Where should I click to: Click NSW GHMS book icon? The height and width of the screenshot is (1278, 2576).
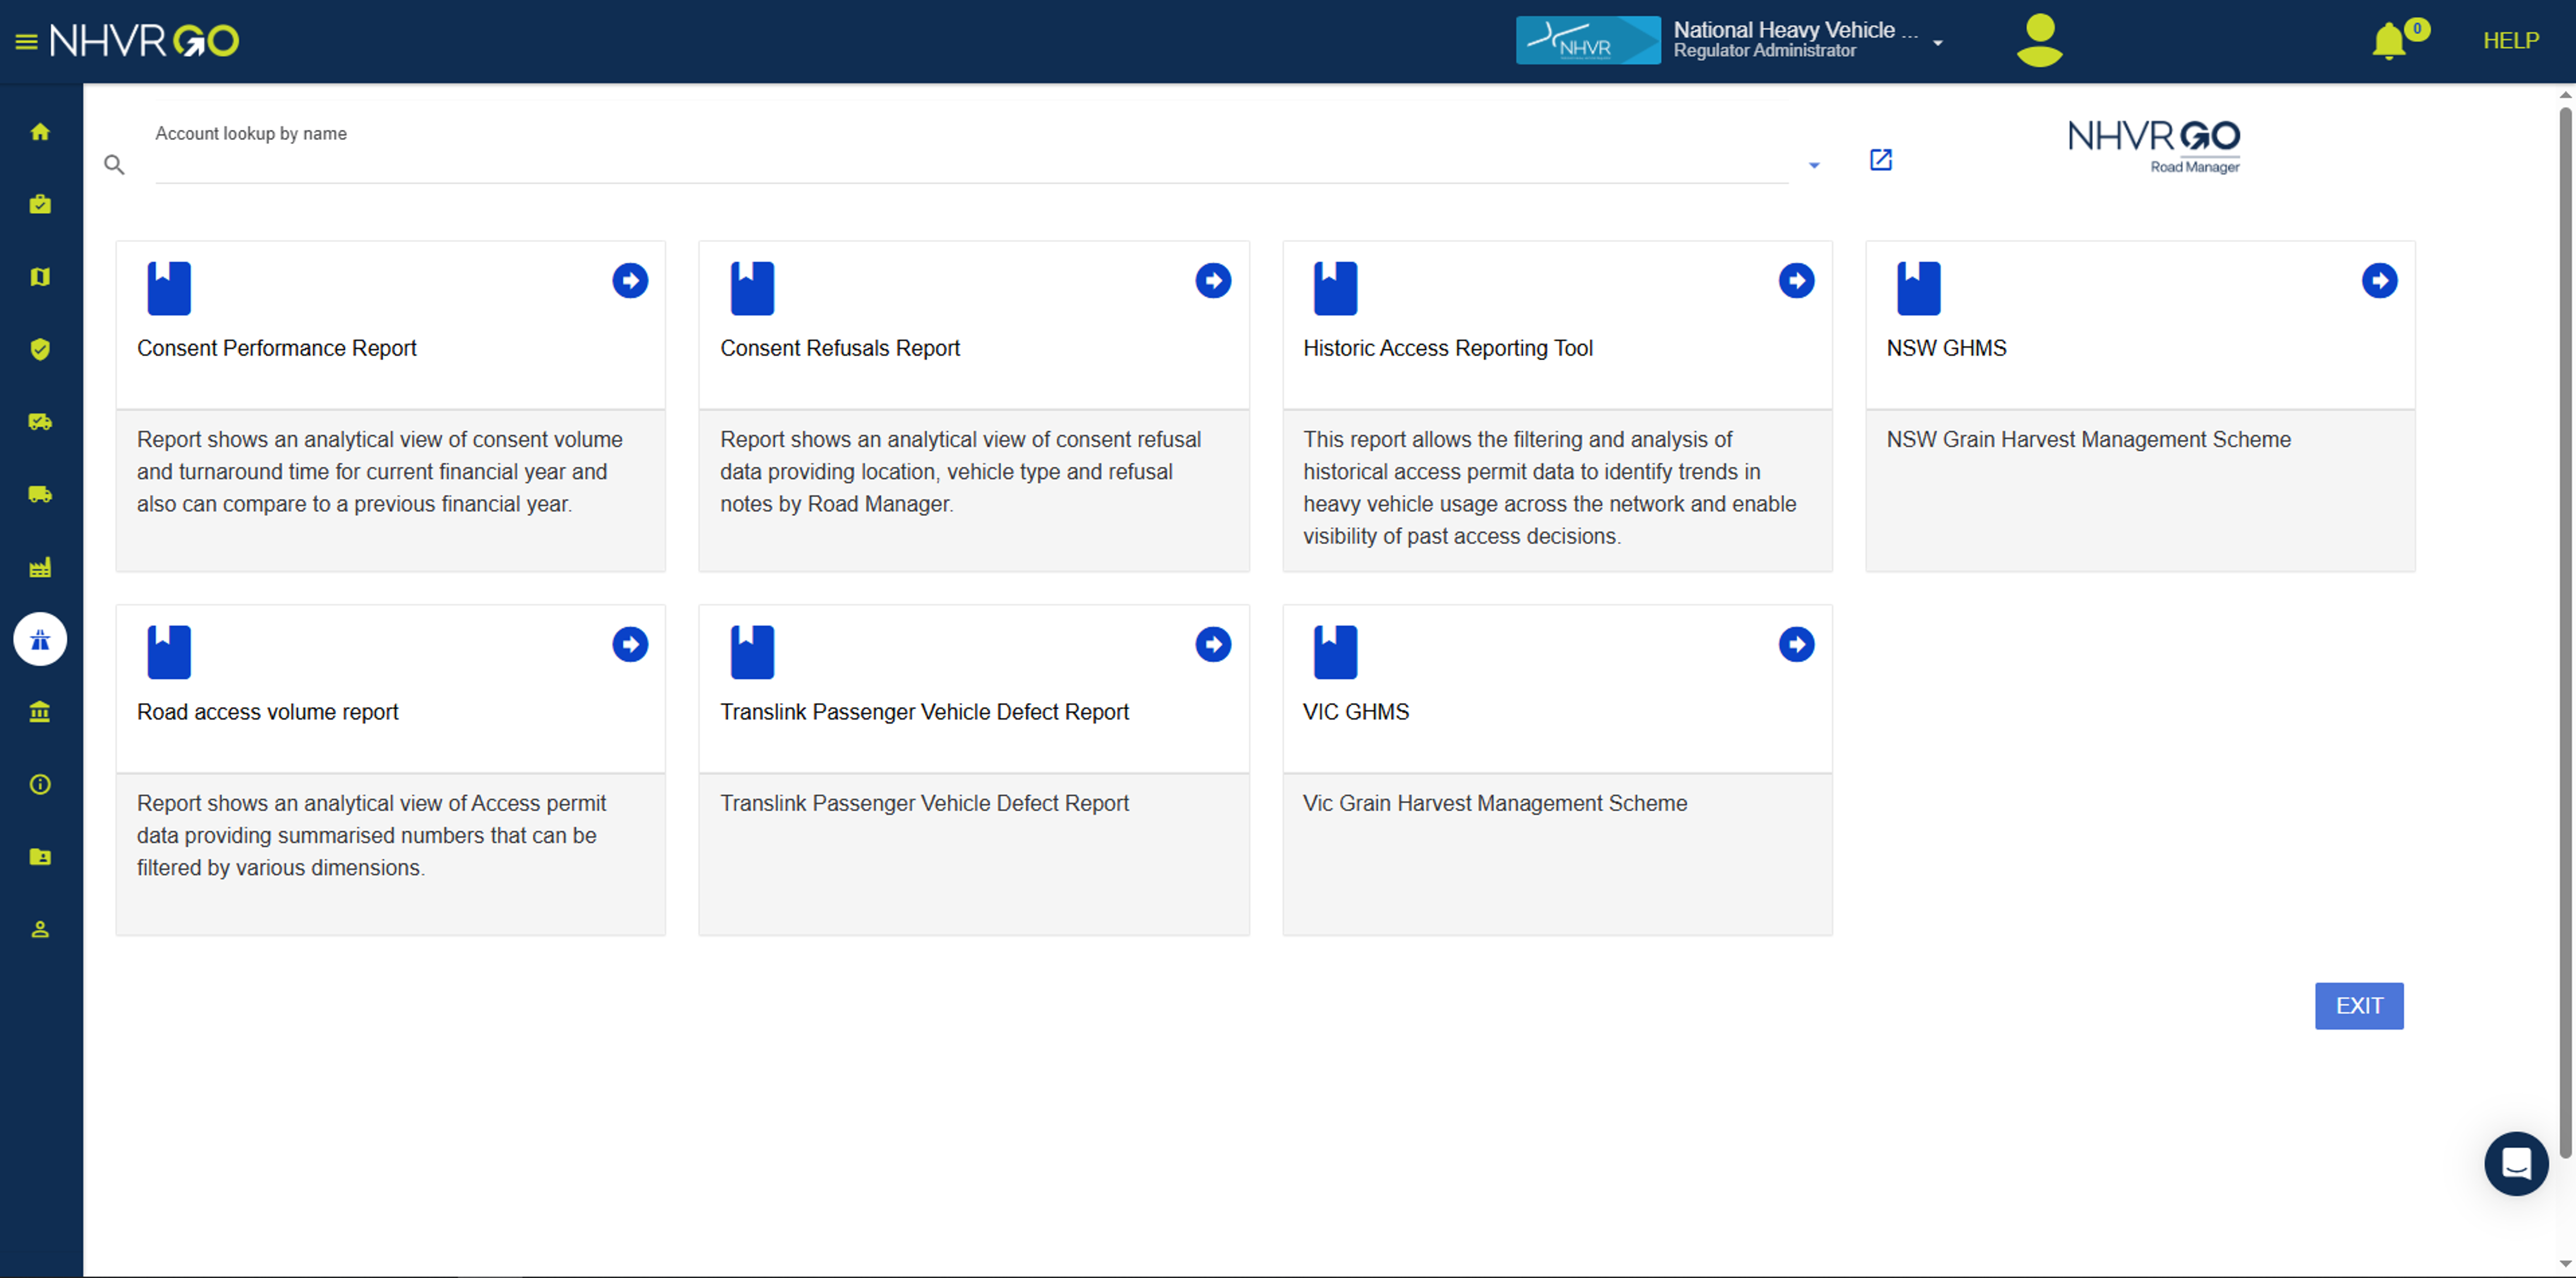pyautogui.click(x=1918, y=289)
